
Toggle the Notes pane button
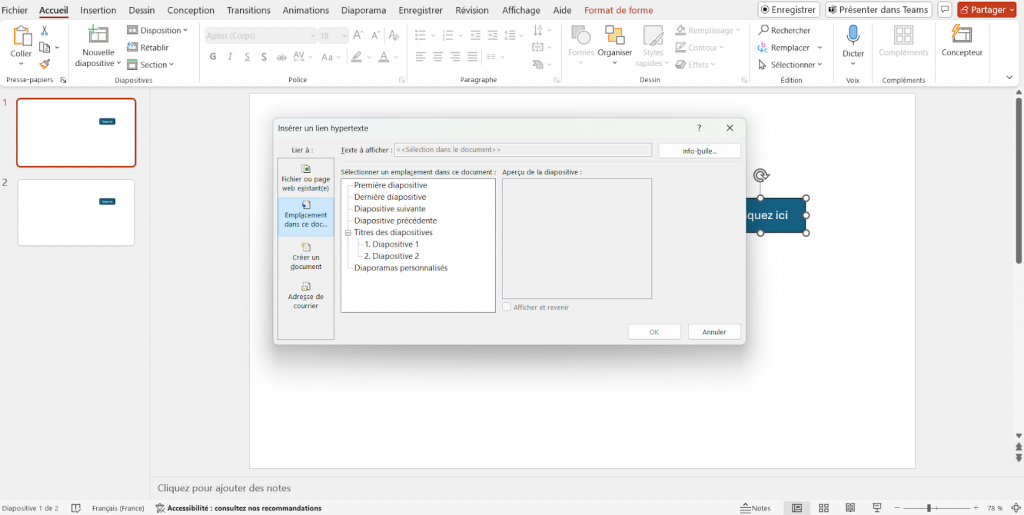756,508
